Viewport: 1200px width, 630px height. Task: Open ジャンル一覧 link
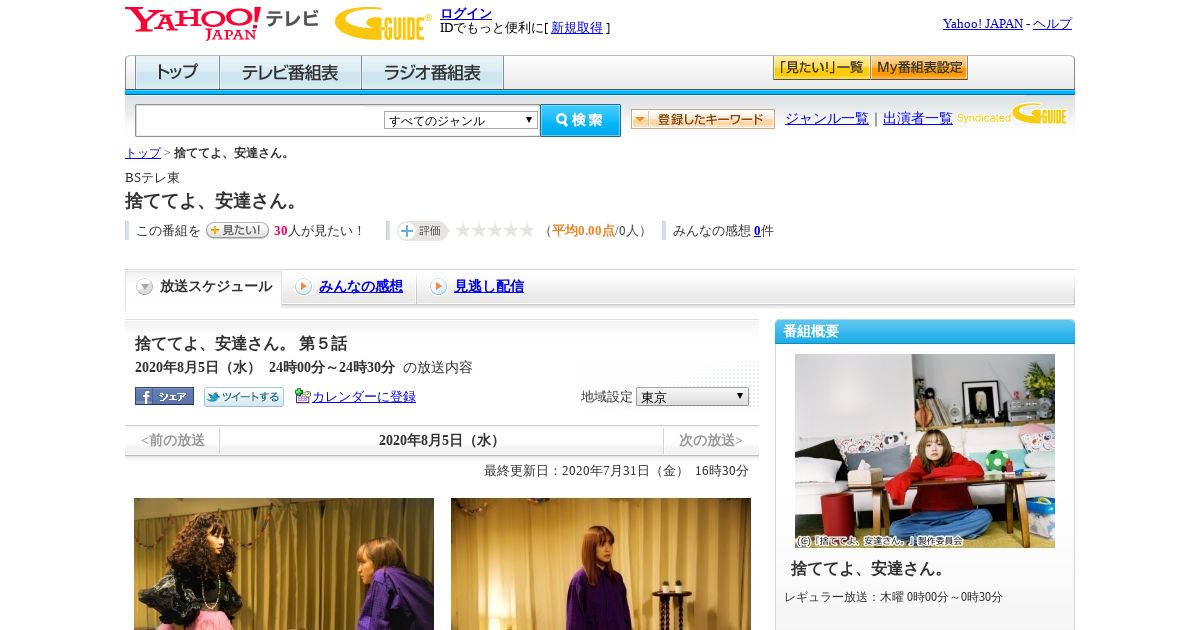(827, 118)
